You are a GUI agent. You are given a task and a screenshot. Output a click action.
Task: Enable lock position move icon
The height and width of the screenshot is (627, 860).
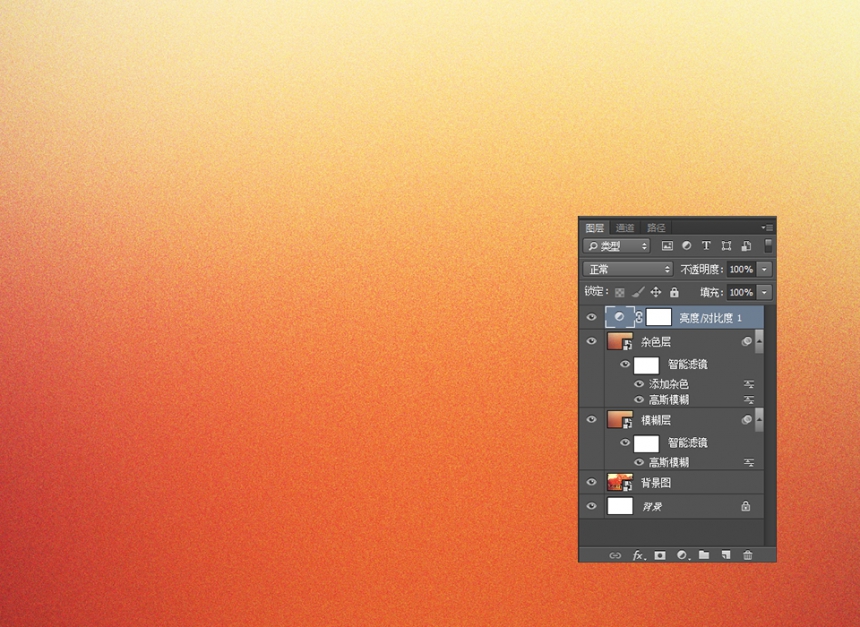click(656, 292)
